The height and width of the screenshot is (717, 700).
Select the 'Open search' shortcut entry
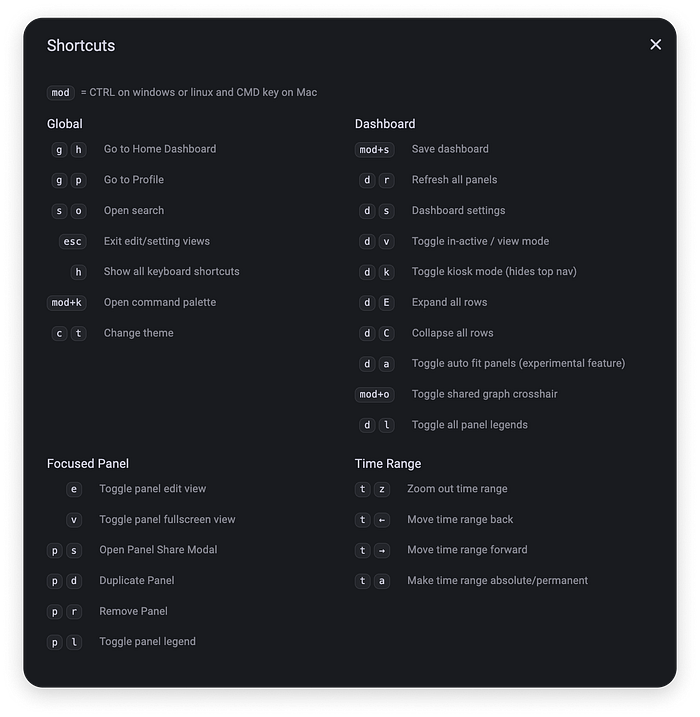click(x=134, y=211)
